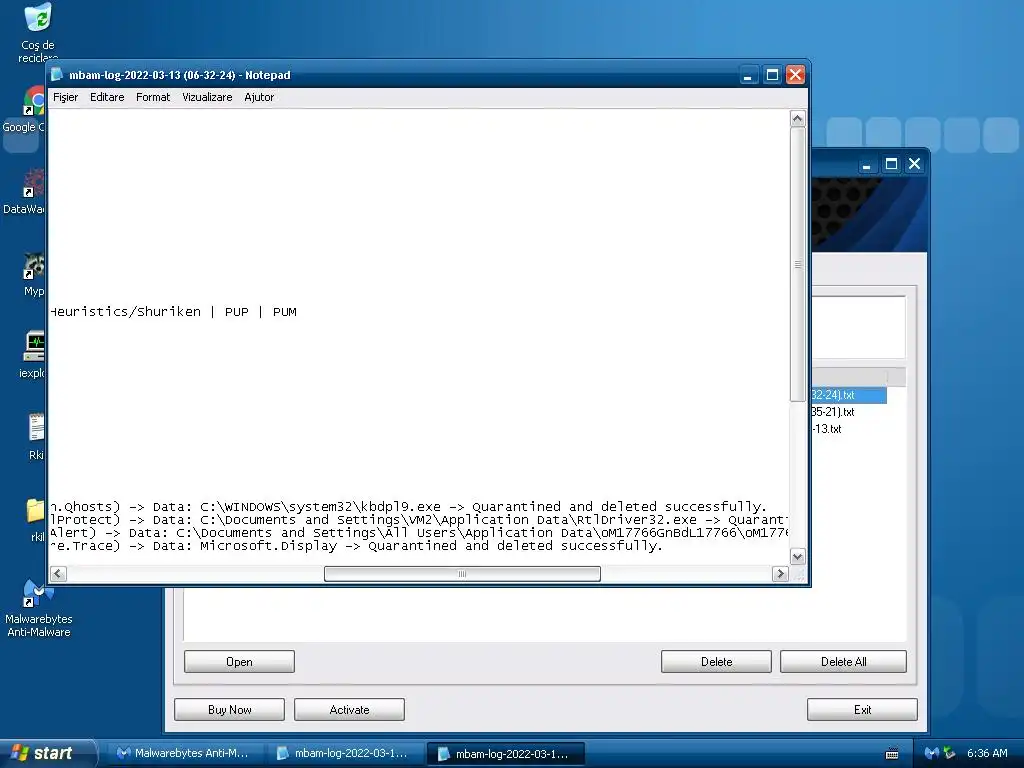Click Notepad vertical scrollbar down arrow
Screen dimensions: 1024x768
pos(797,556)
